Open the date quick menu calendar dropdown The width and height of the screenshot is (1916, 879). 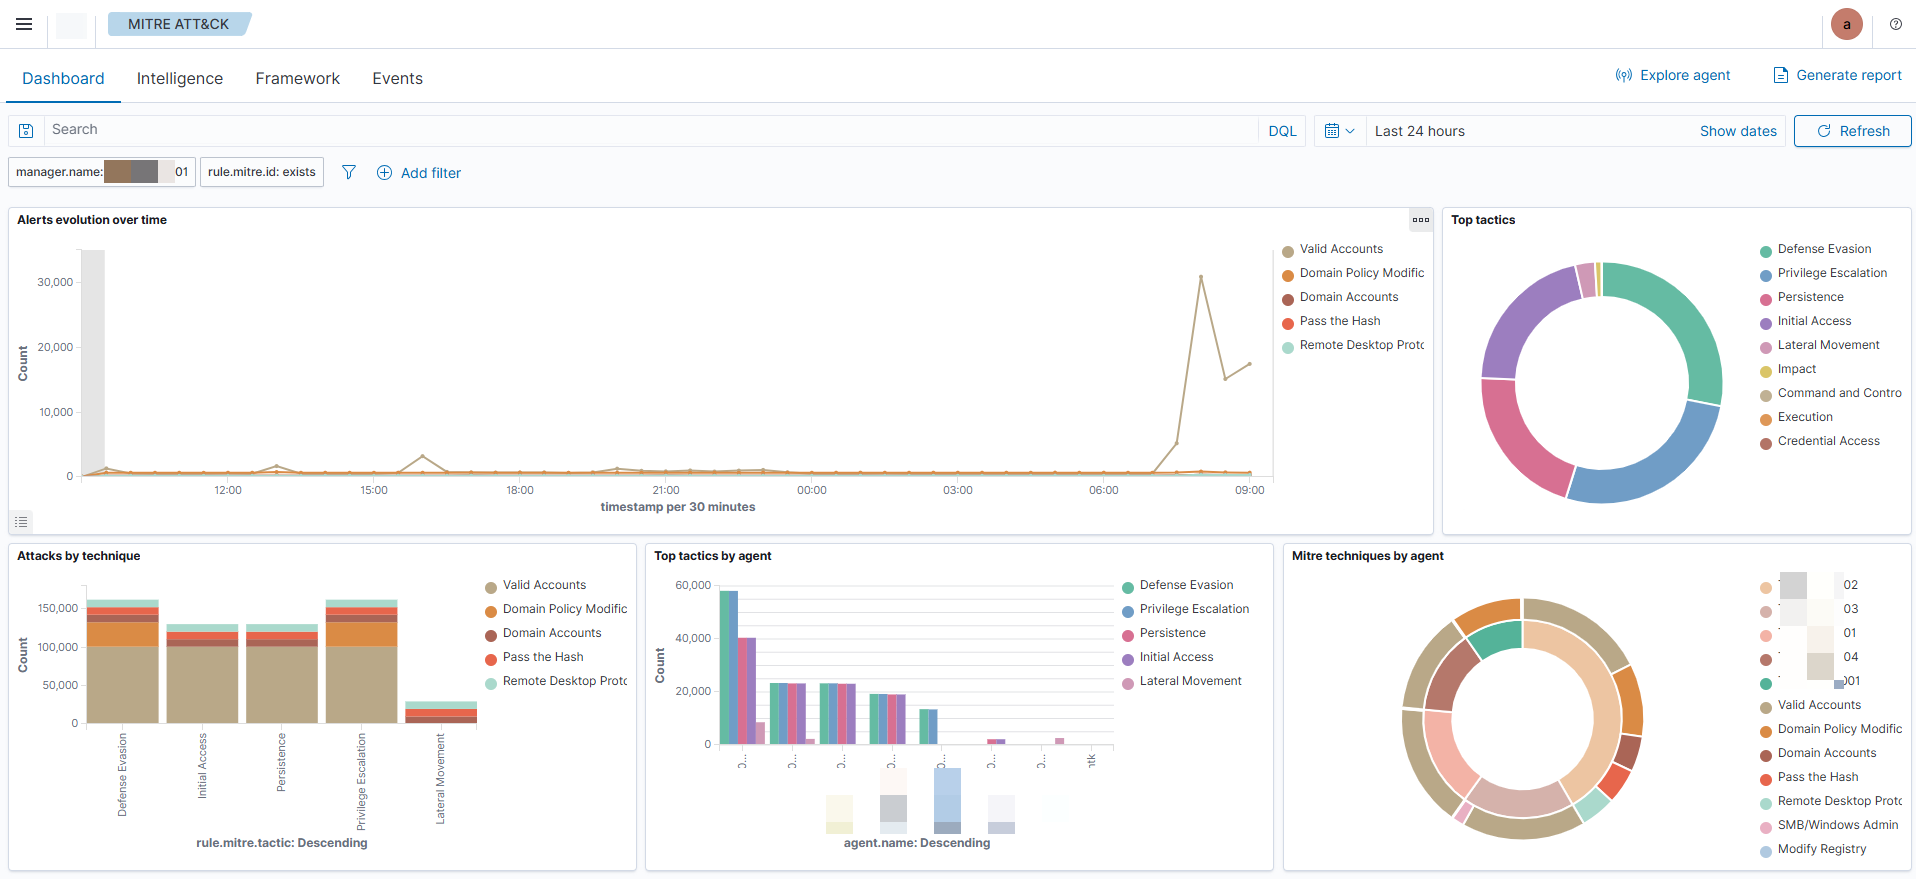1339,131
